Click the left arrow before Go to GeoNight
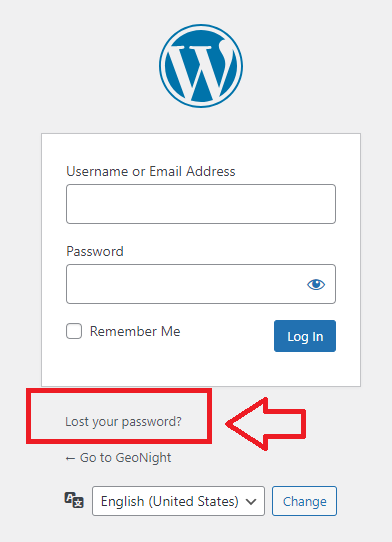Screen dimensions: 392x542 [x=70, y=459]
